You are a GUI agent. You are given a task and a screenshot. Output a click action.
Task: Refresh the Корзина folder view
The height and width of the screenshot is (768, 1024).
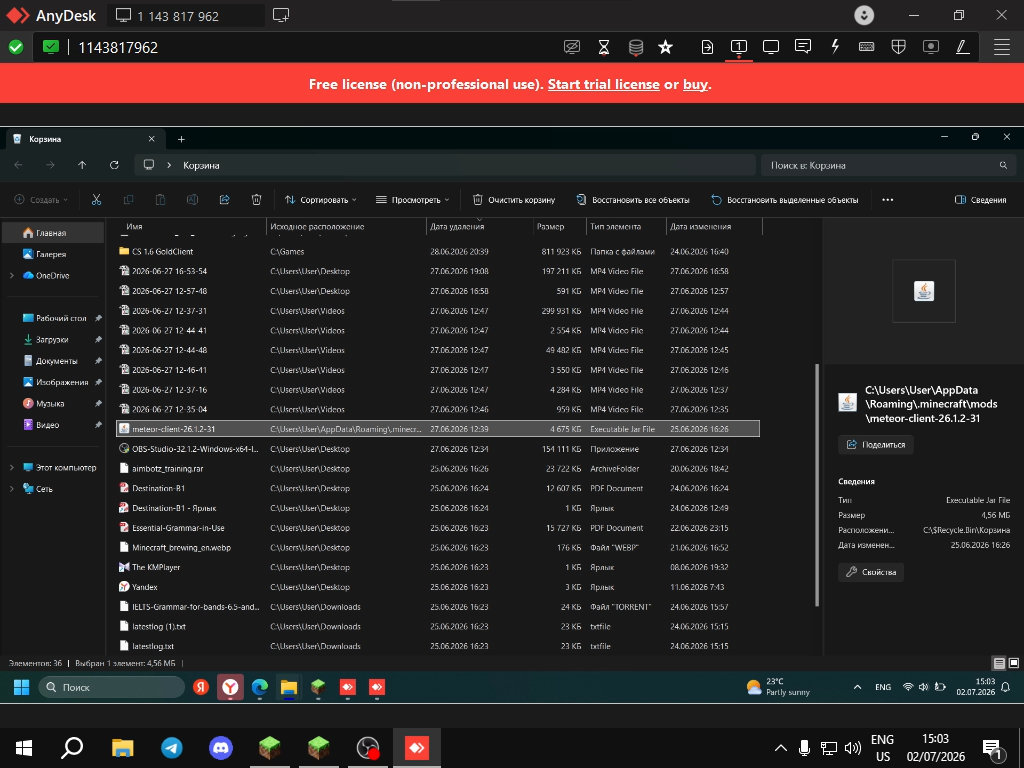pos(114,165)
